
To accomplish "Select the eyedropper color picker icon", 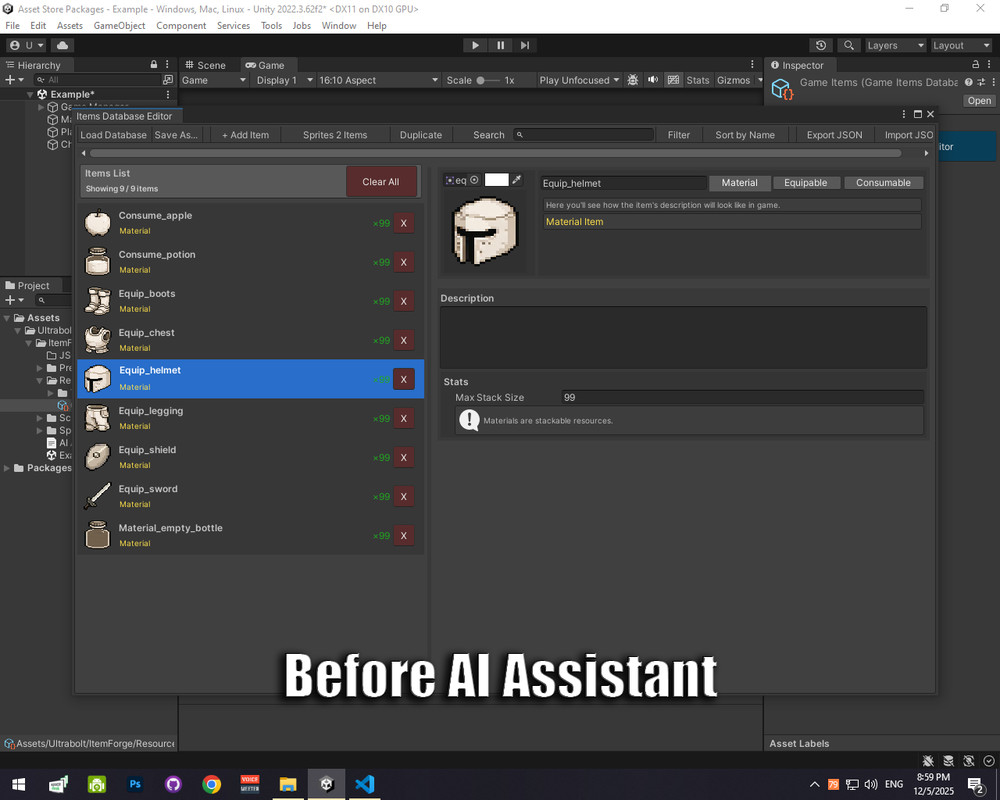I will [x=517, y=180].
